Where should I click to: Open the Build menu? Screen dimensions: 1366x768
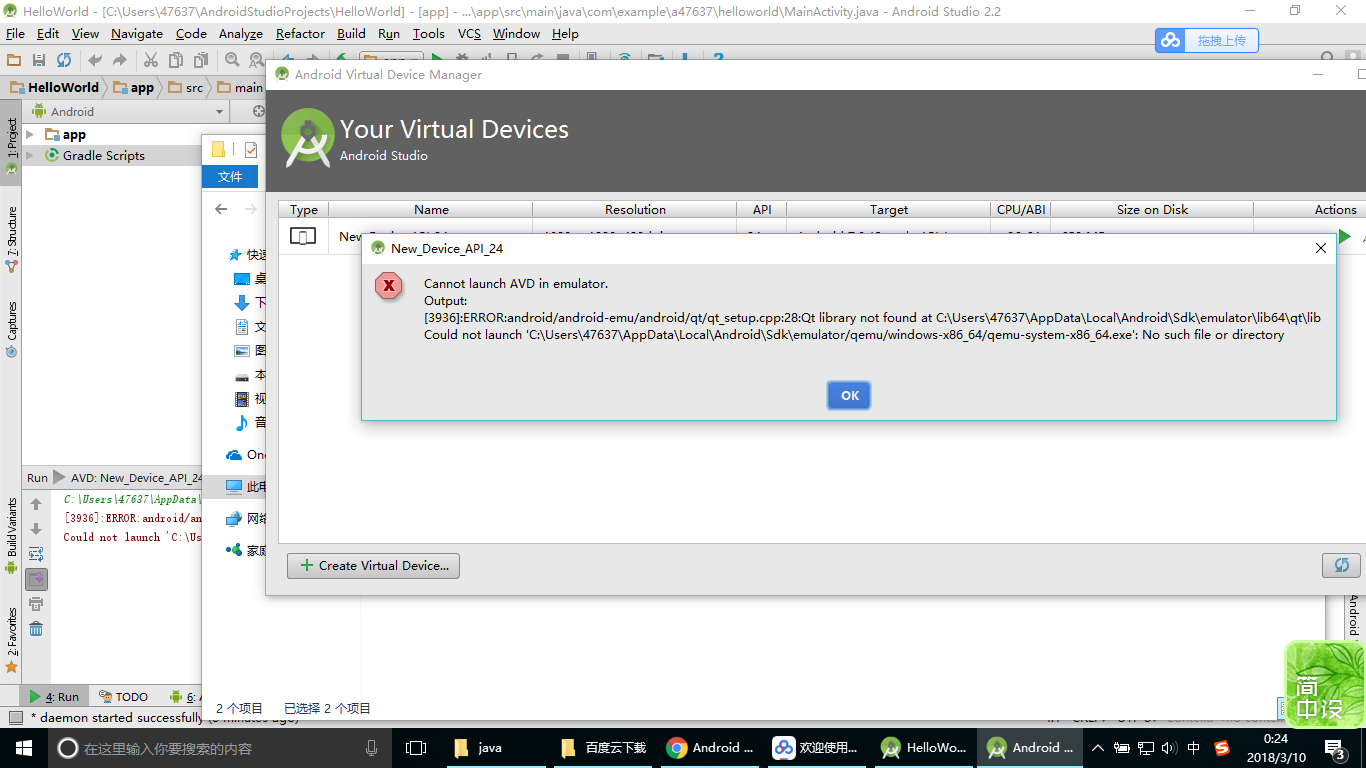[351, 33]
